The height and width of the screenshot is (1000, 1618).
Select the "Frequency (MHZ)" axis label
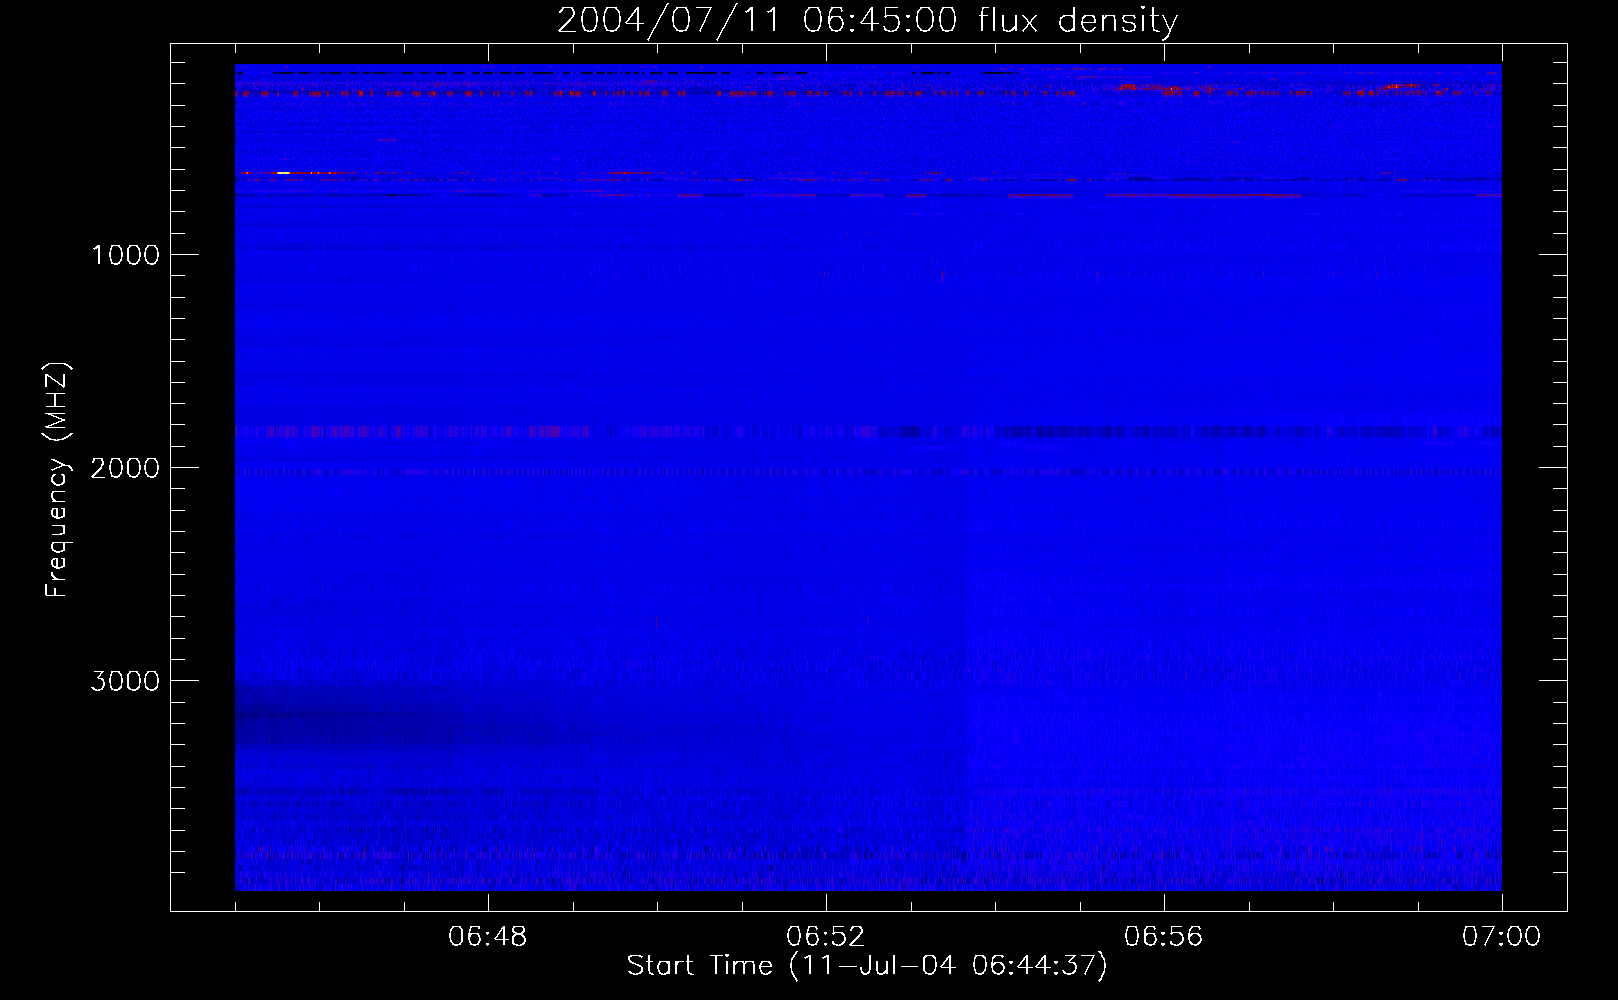57,480
